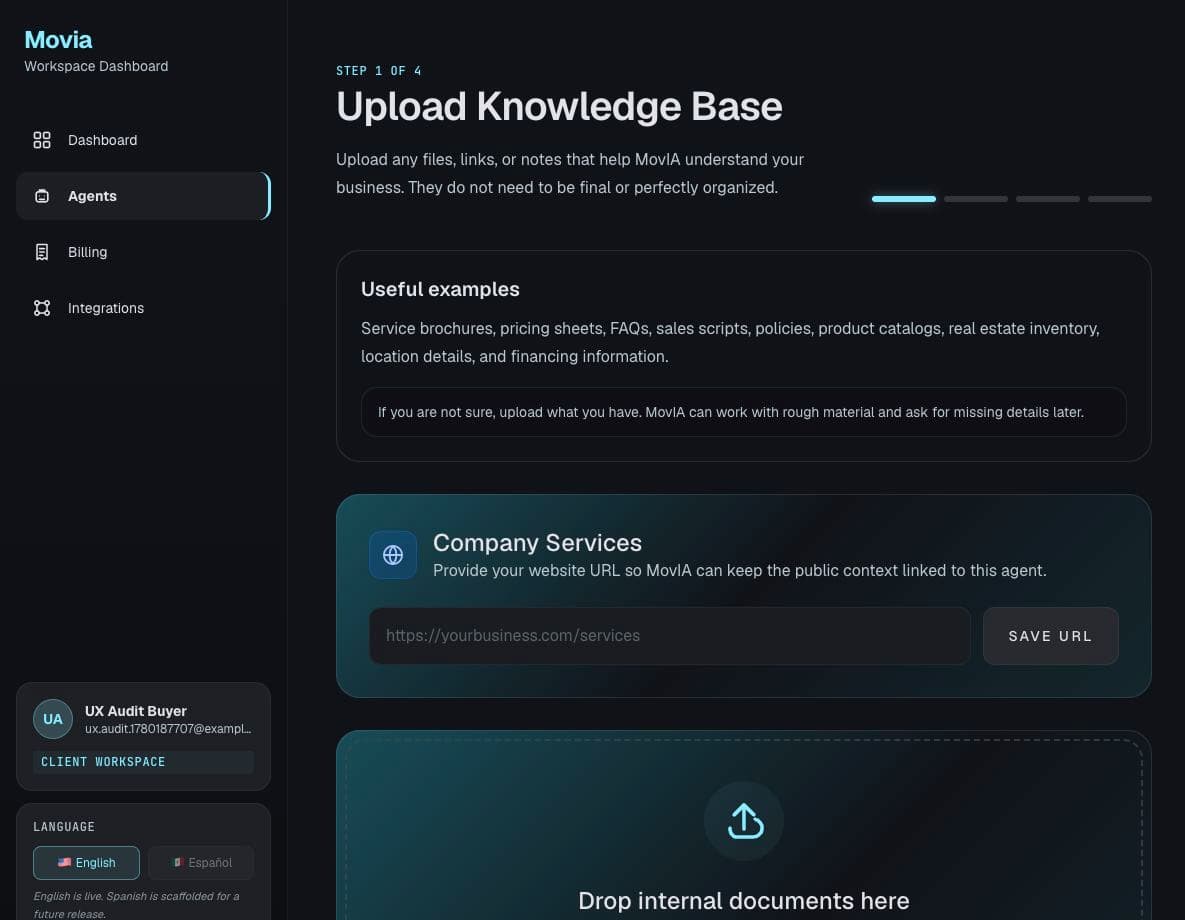
Task: Click the 'Company Services' heading
Action: (537, 543)
